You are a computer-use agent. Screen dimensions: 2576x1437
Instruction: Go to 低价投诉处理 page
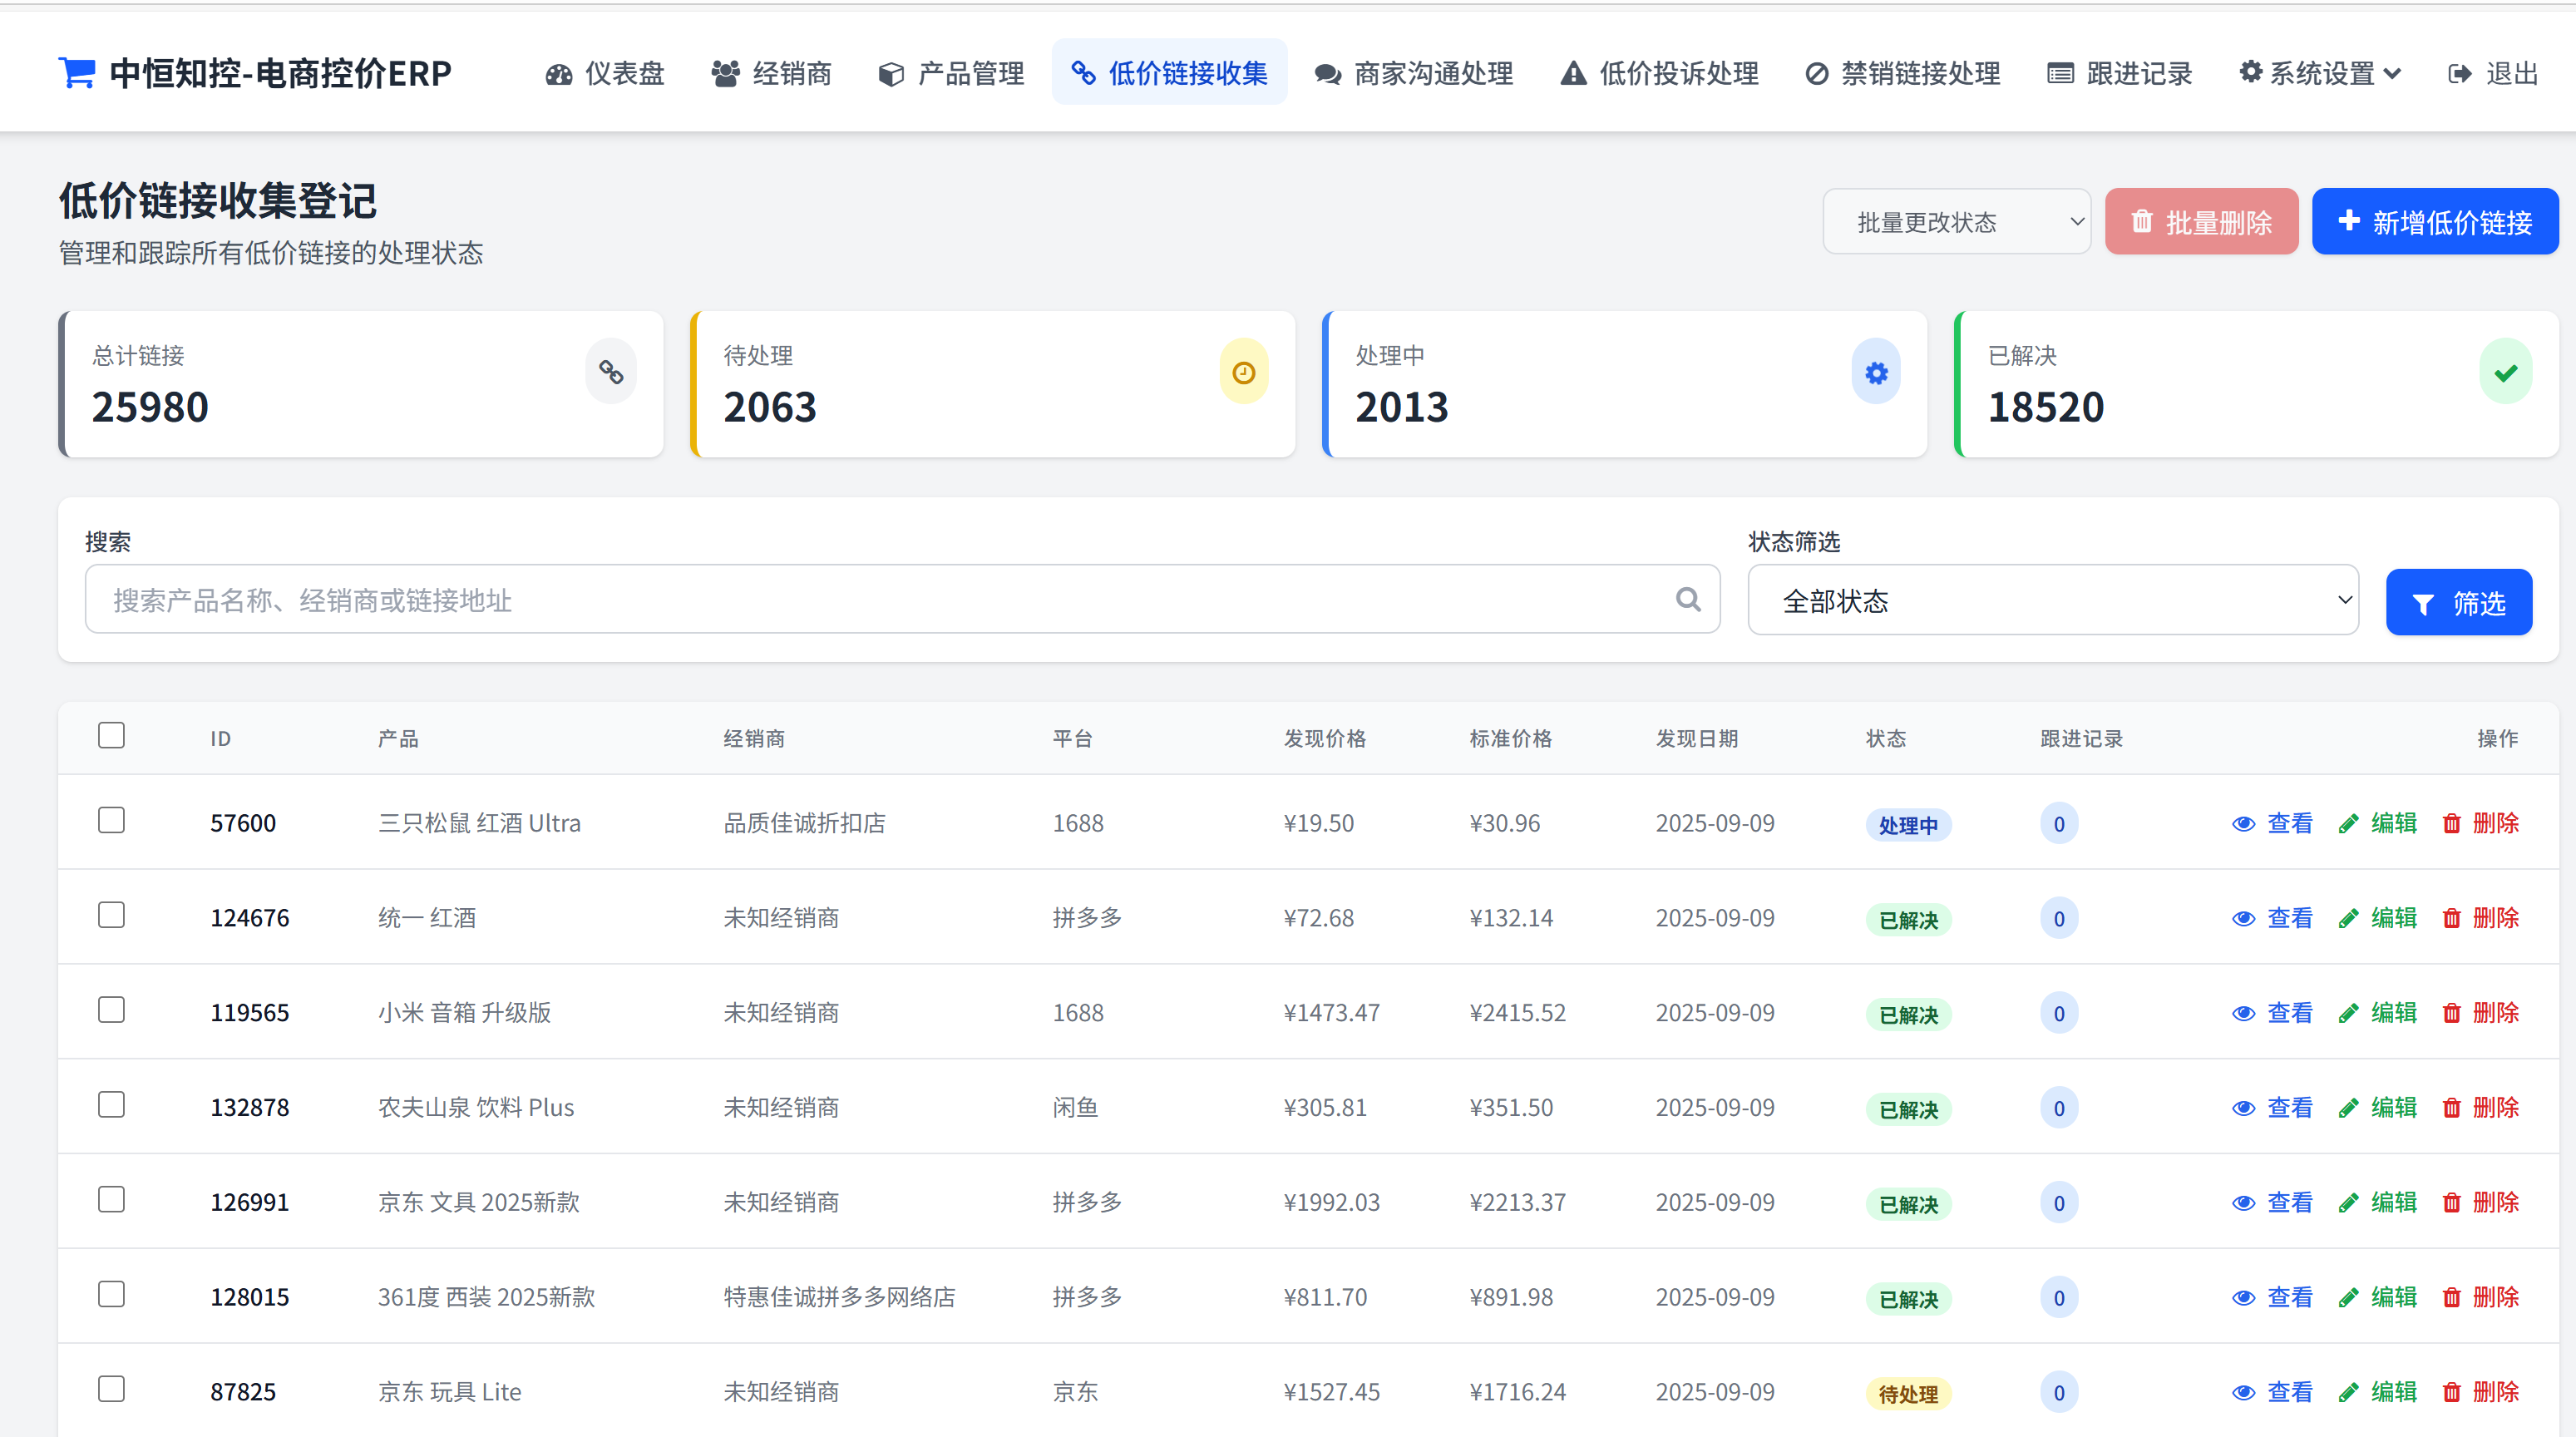(1660, 73)
